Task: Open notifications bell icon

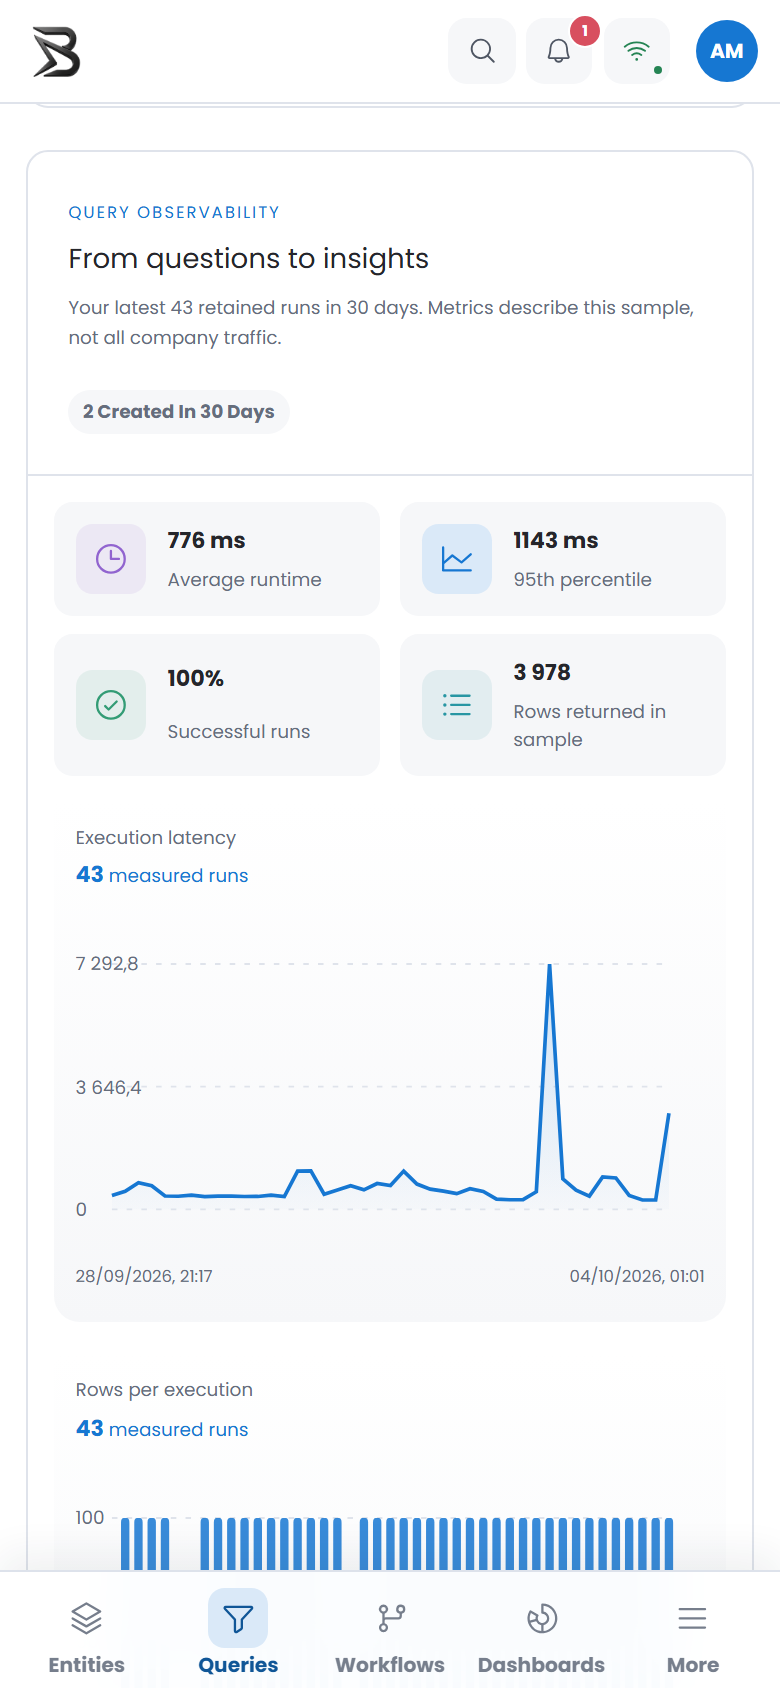Action: coord(559,51)
